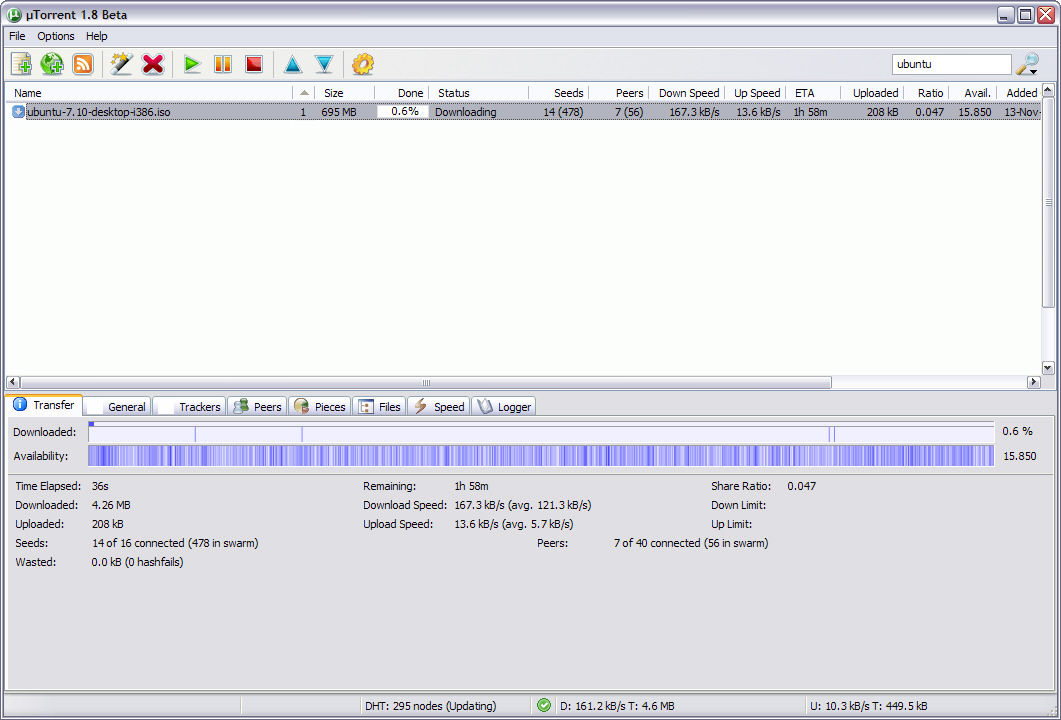
Task: Click the ubuntu search input field
Action: pos(951,64)
